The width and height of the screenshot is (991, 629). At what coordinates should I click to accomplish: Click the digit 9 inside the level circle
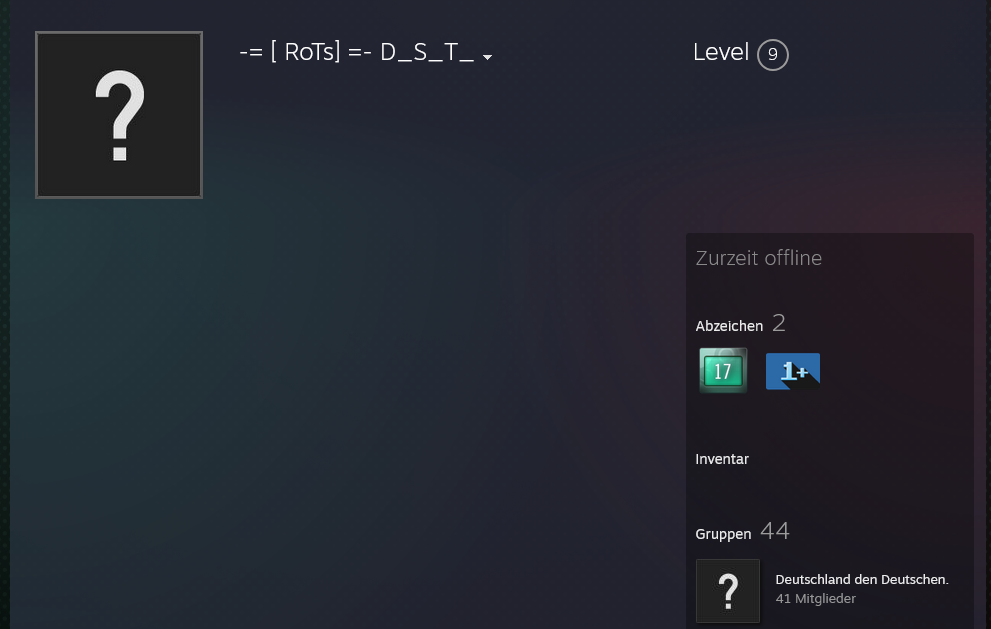point(772,55)
